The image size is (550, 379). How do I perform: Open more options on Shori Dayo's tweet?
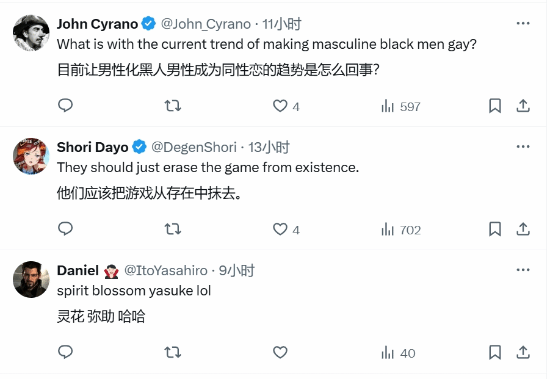[x=523, y=147]
